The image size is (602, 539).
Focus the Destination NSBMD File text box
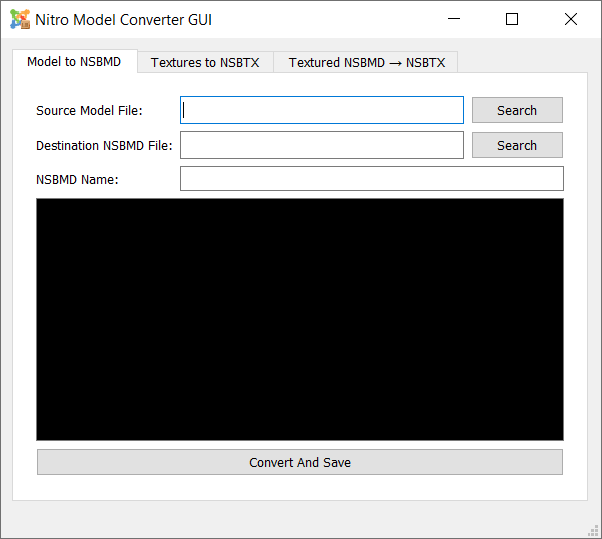[x=322, y=145]
